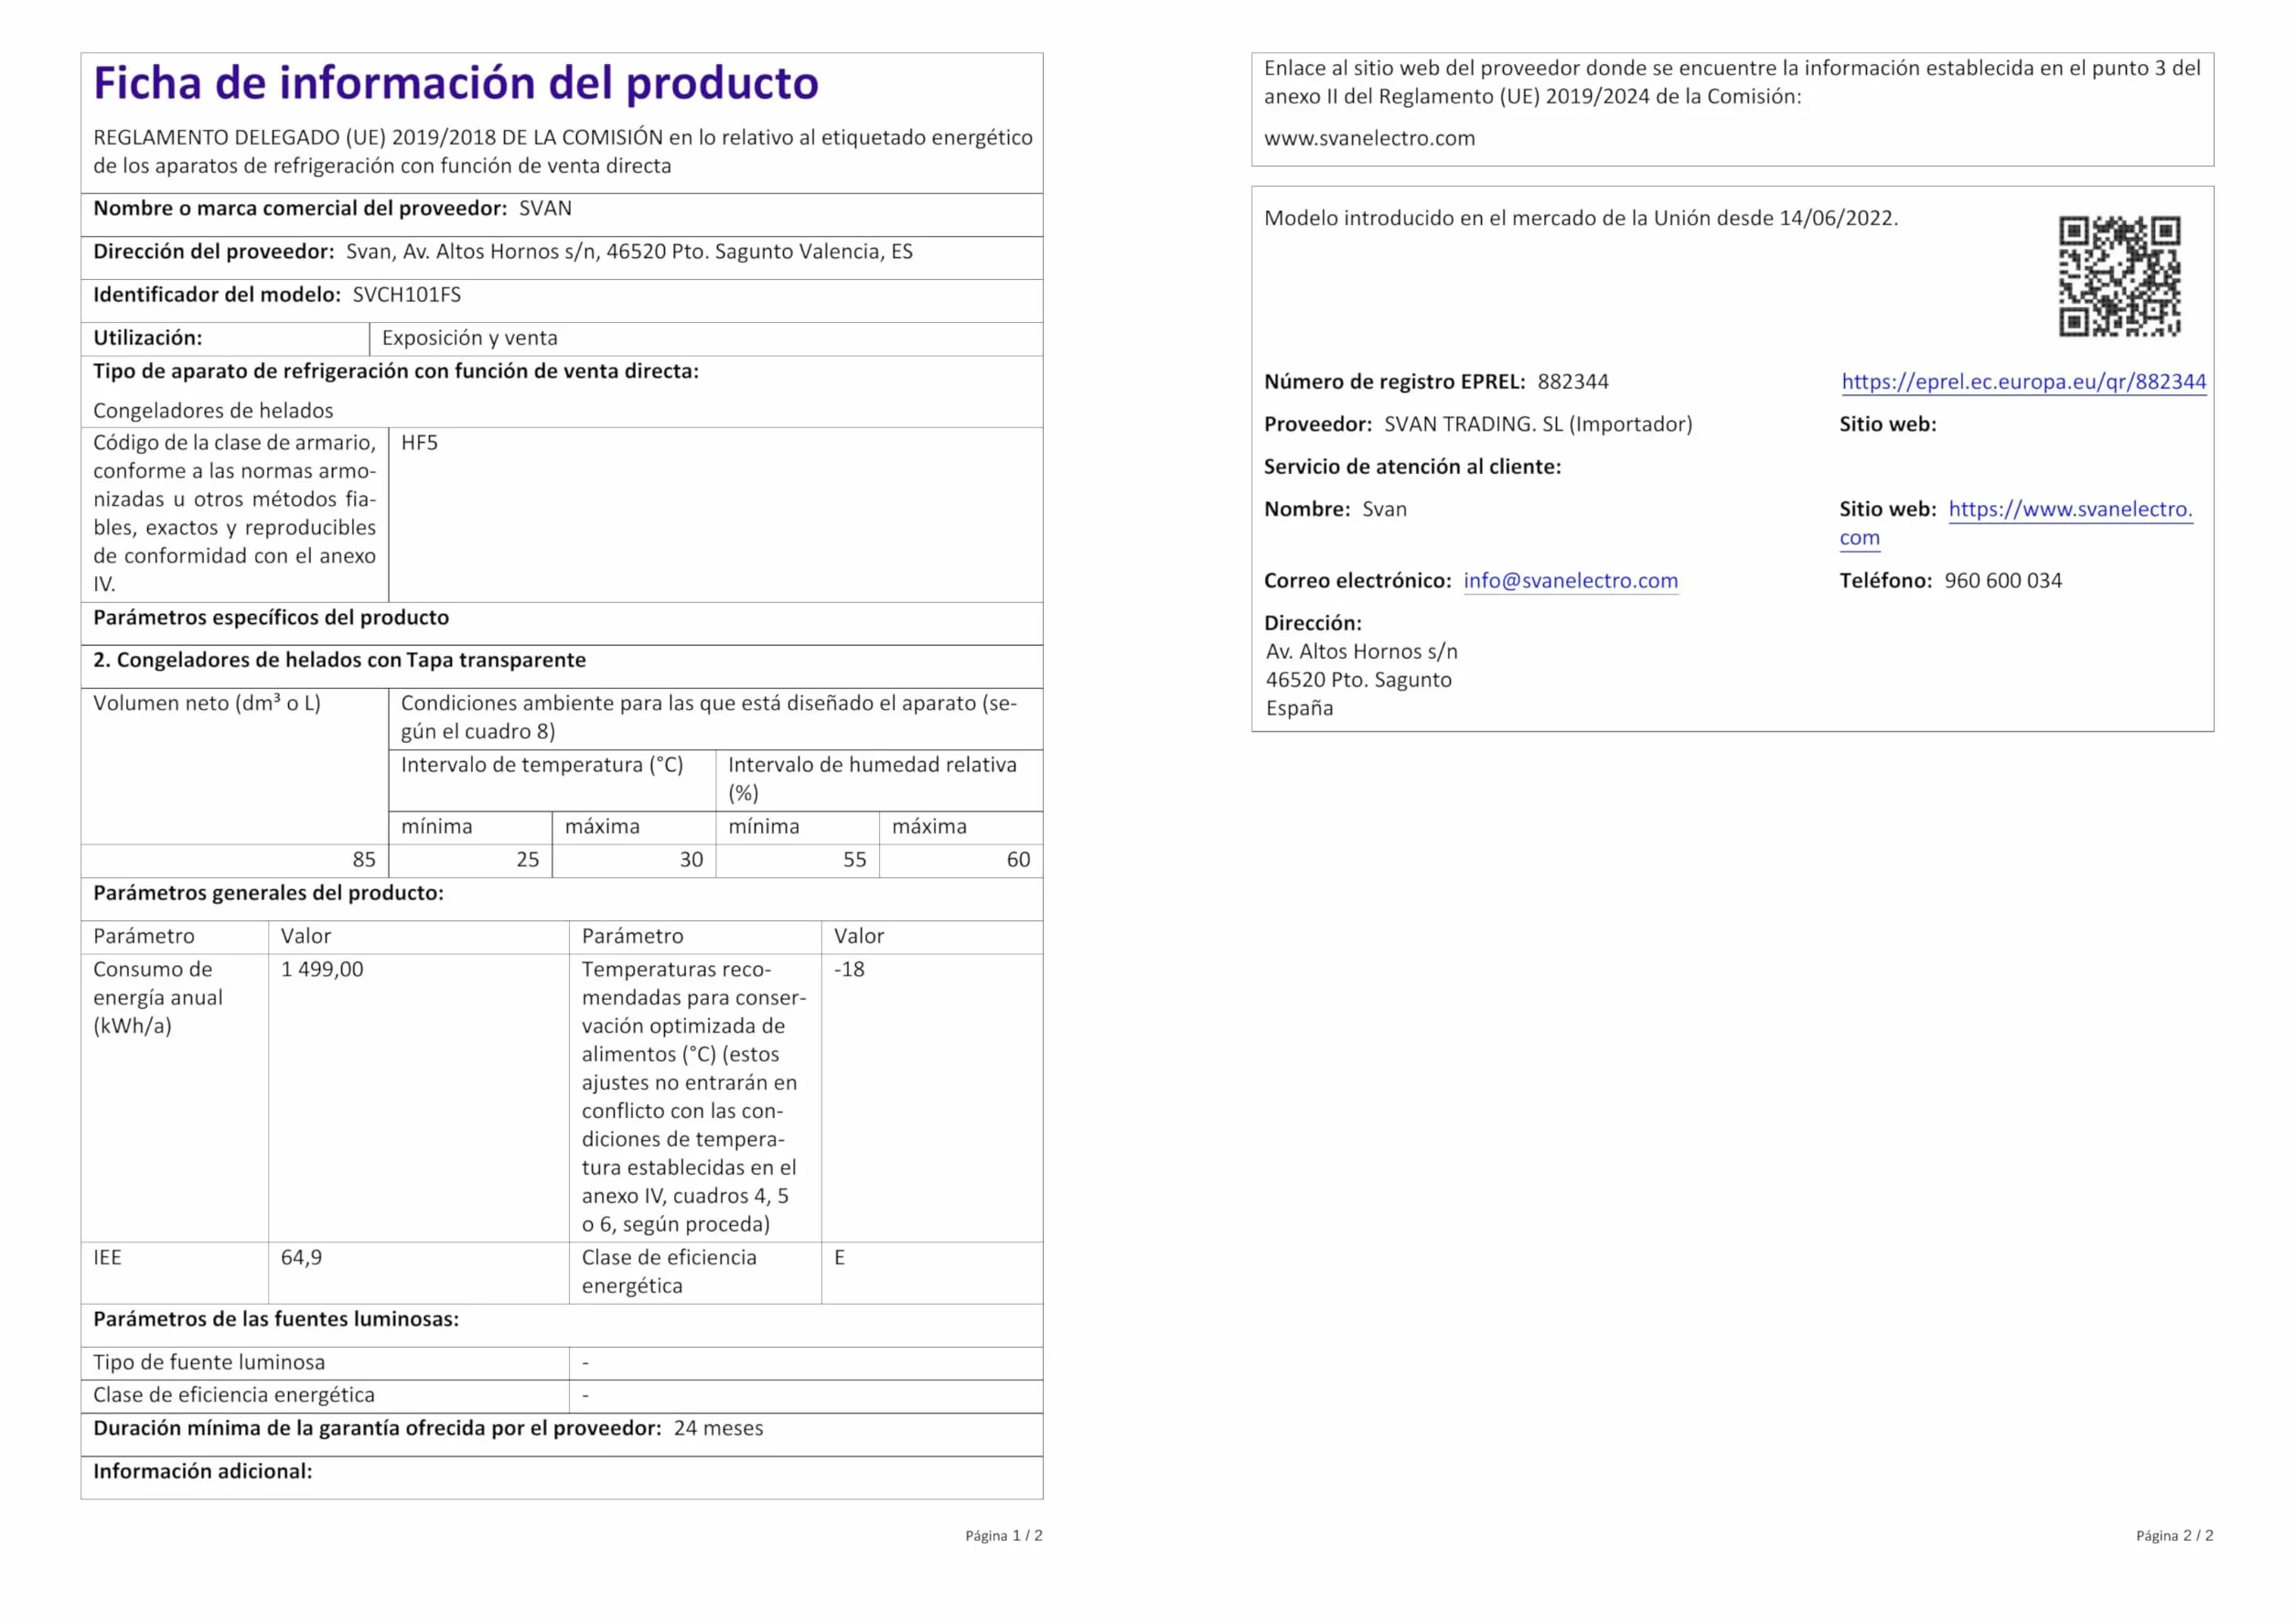Select the minimum temperature value "25"
The height and width of the screenshot is (1623, 2296).
pos(527,859)
